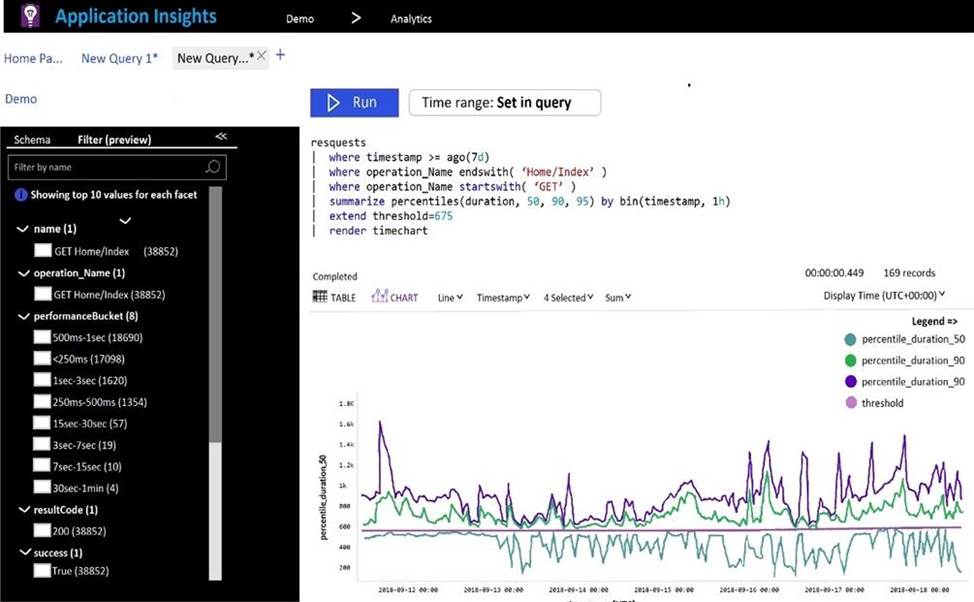Check the <250ms performance bucket
Viewport: 974px width, 602px height.
pos(42,359)
